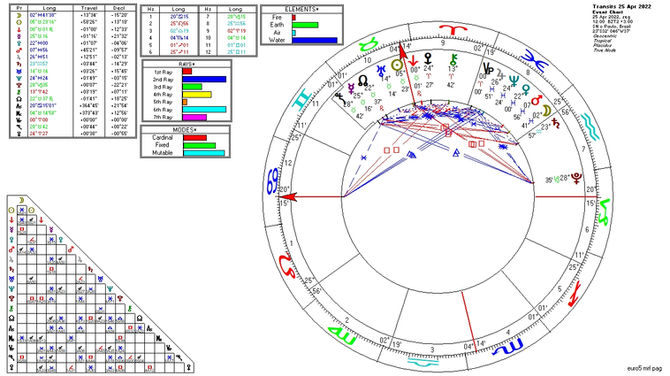
Task: Select the purple Mercury glyph in the wheel
Action: coord(351,88)
